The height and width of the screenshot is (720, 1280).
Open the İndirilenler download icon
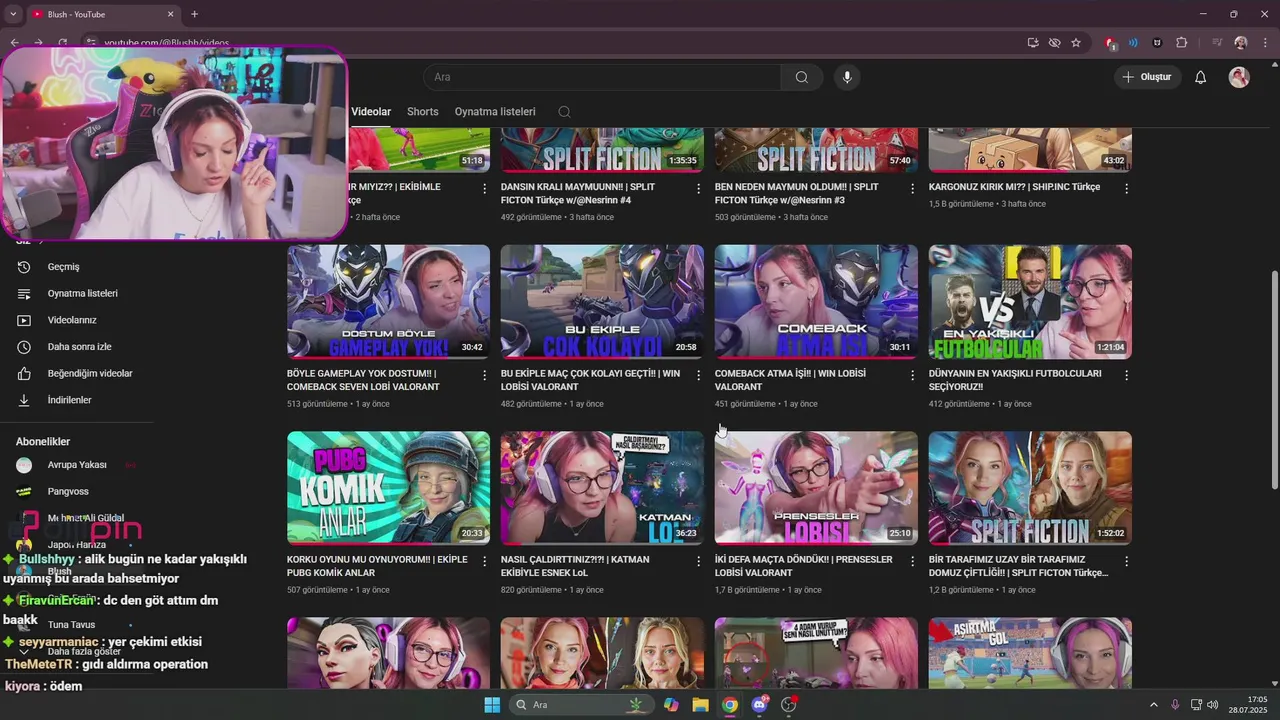pyautogui.click(x=24, y=400)
